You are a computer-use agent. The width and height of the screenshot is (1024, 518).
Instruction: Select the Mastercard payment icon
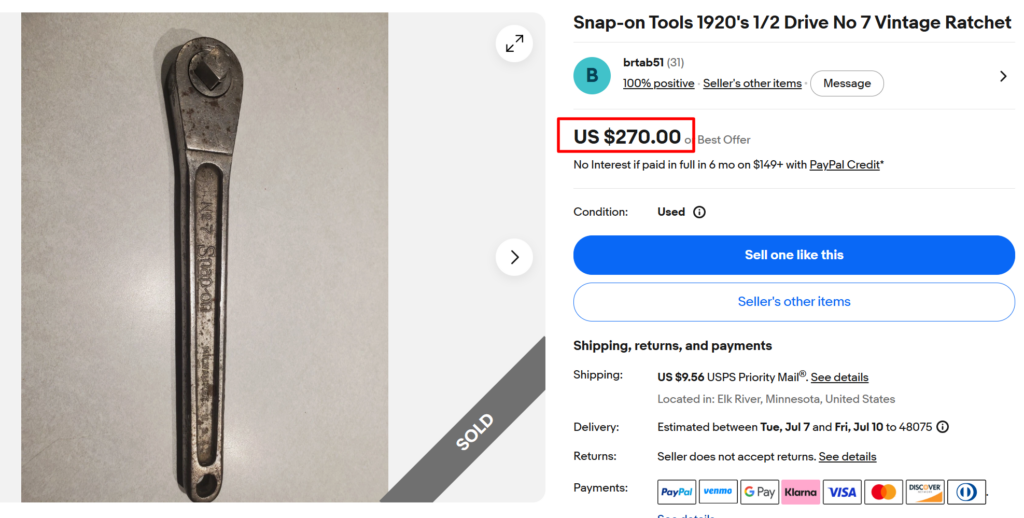click(x=884, y=492)
